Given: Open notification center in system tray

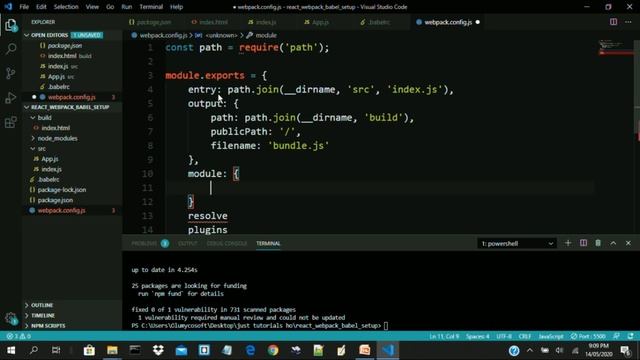Looking at the screenshot, I should coord(625,350).
